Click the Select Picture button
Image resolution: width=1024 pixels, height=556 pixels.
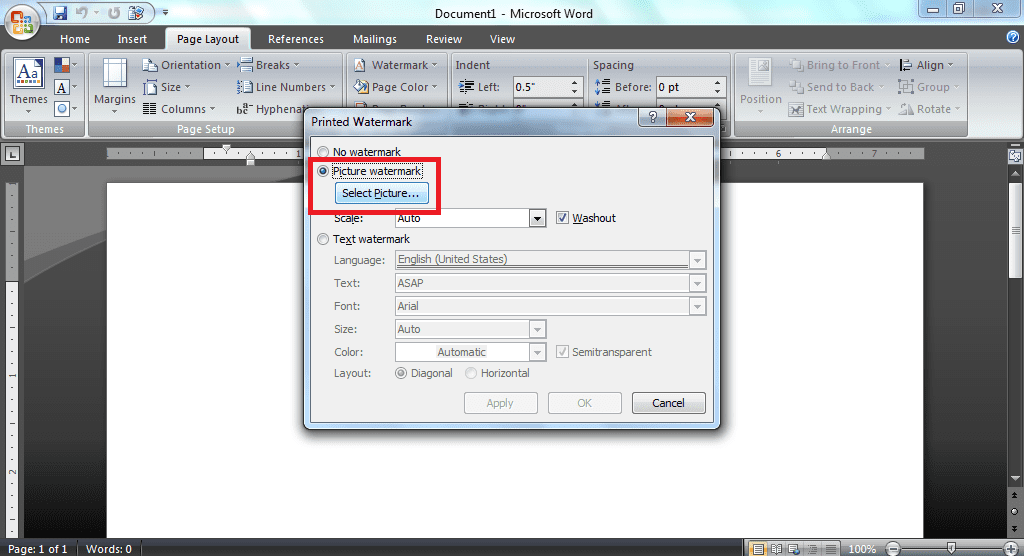point(381,193)
